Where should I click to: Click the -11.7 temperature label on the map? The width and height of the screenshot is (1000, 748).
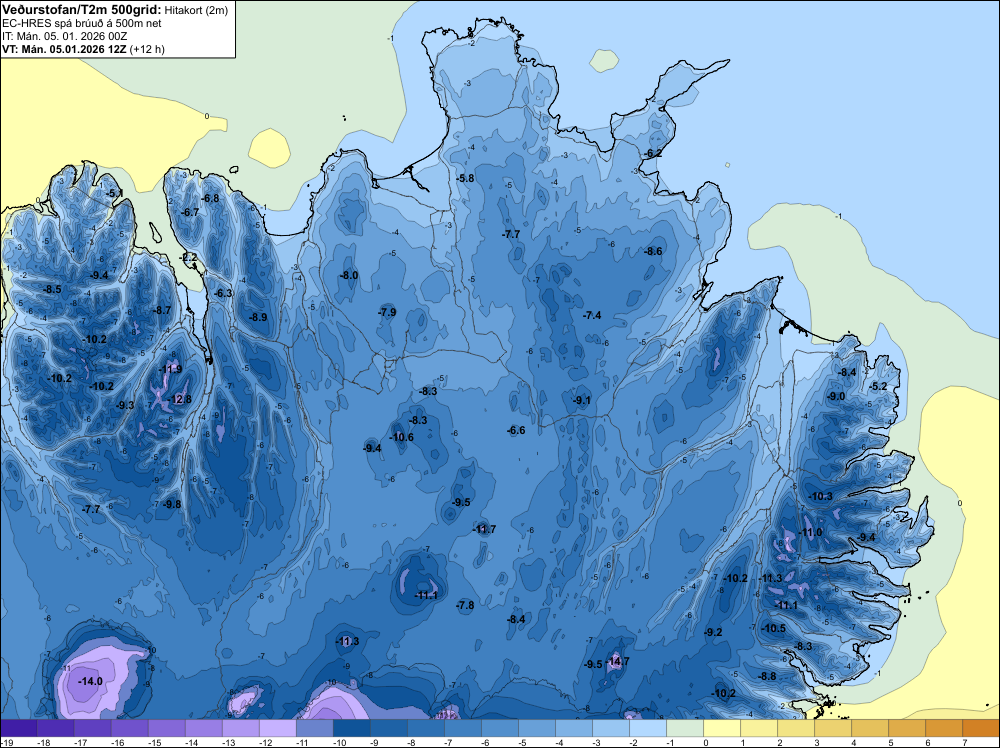(x=484, y=529)
